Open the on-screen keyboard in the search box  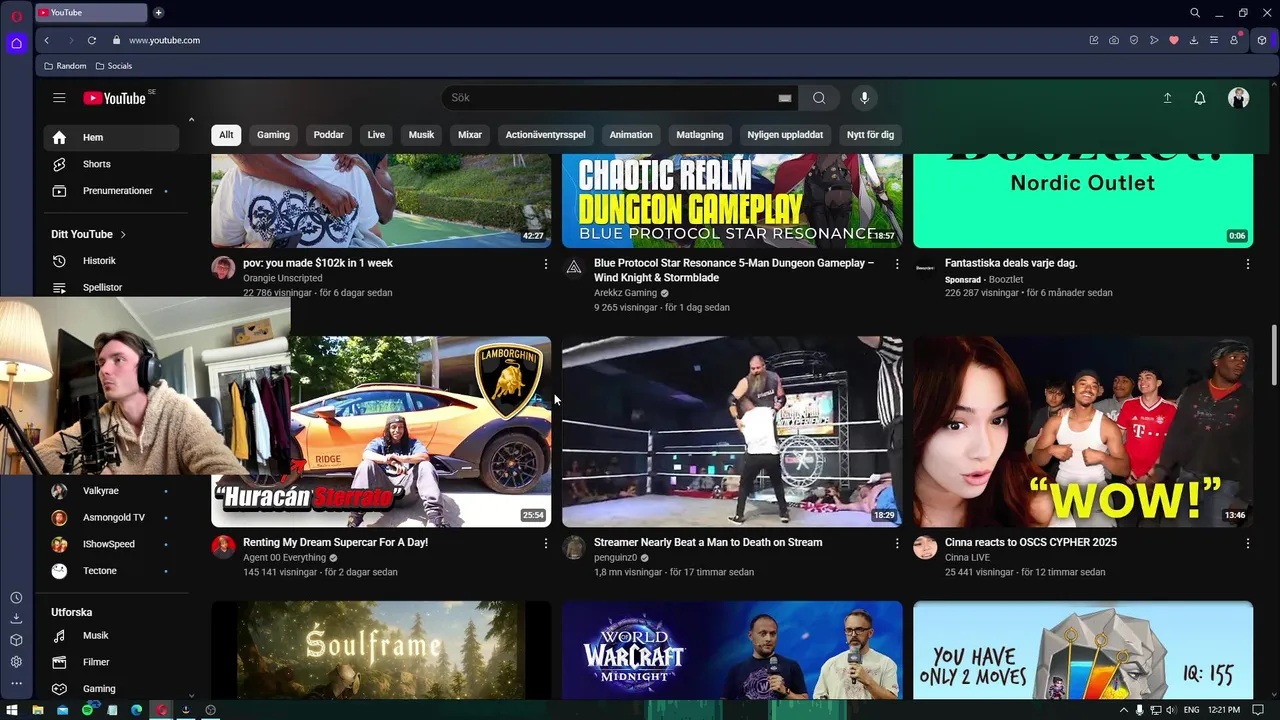point(785,98)
